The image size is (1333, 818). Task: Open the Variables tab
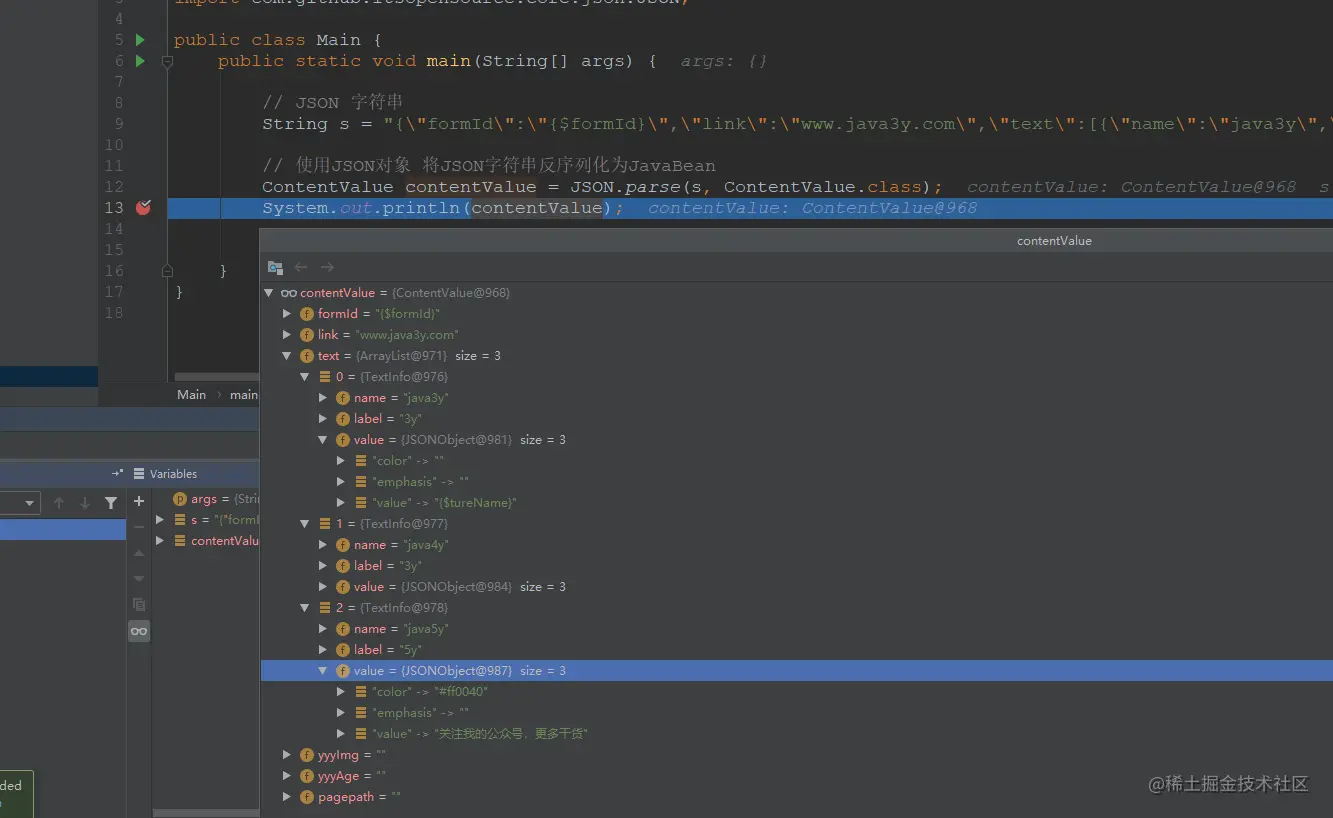pyautogui.click(x=165, y=474)
